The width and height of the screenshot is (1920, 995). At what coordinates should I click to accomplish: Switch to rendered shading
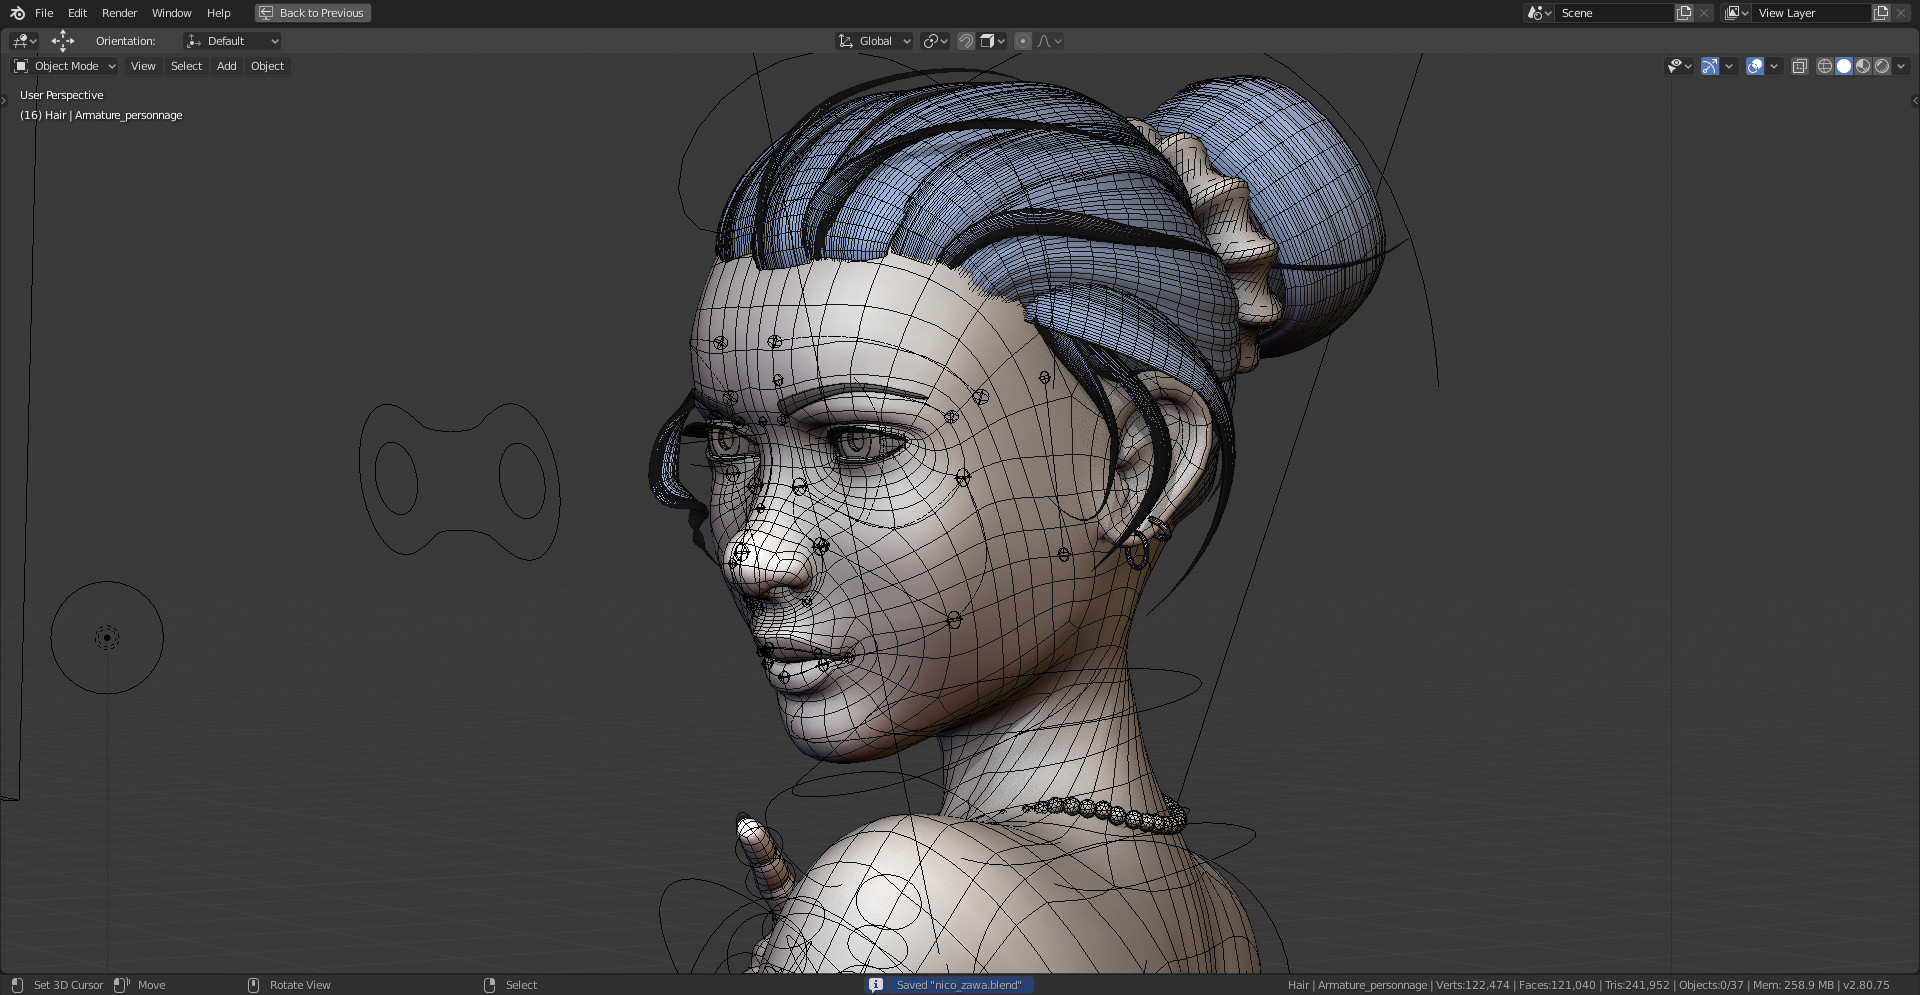[x=1882, y=66]
